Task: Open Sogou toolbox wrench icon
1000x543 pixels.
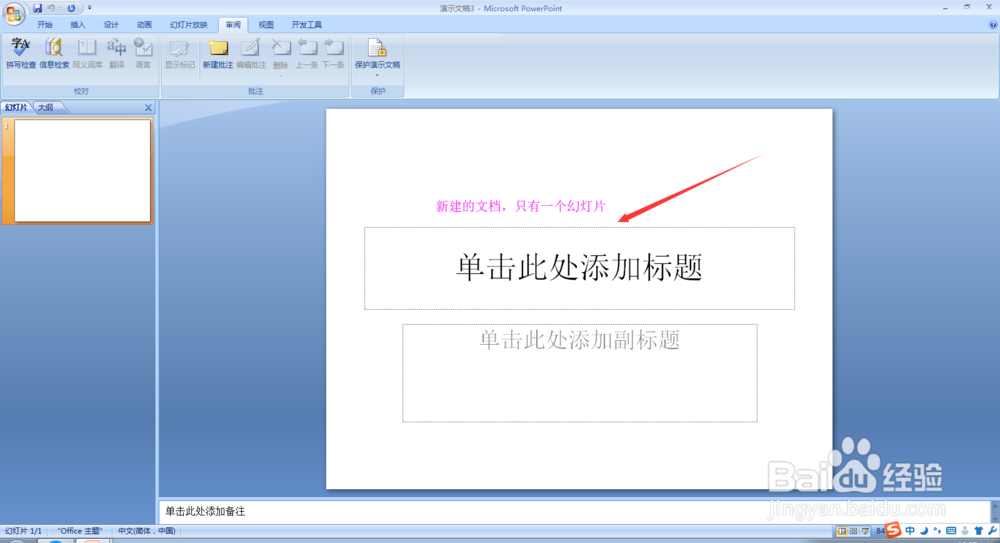Action: [x=992, y=530]
